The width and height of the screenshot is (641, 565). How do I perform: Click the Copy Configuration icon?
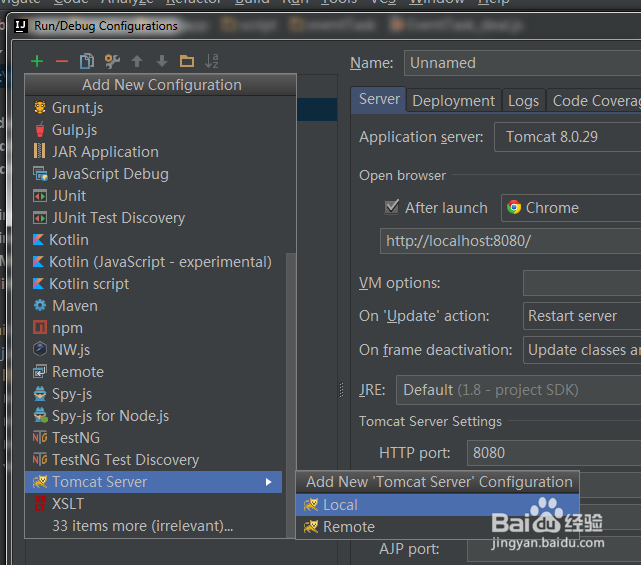[x=87, y=61]
